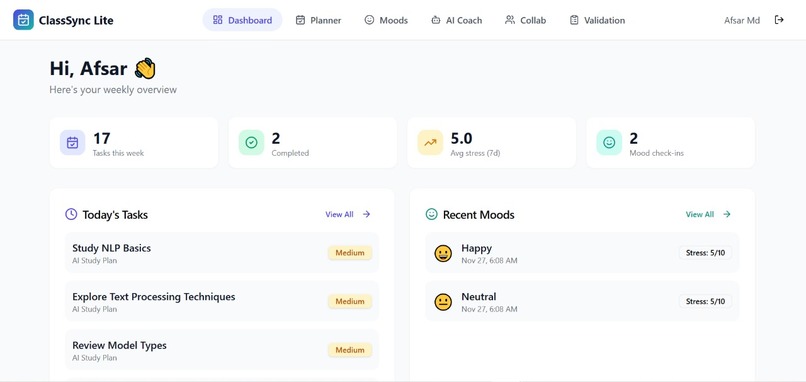Navigate to the Collab tab
Viewport: 806px width, 382px height.
pyautogui.click(x=525, y=20)
